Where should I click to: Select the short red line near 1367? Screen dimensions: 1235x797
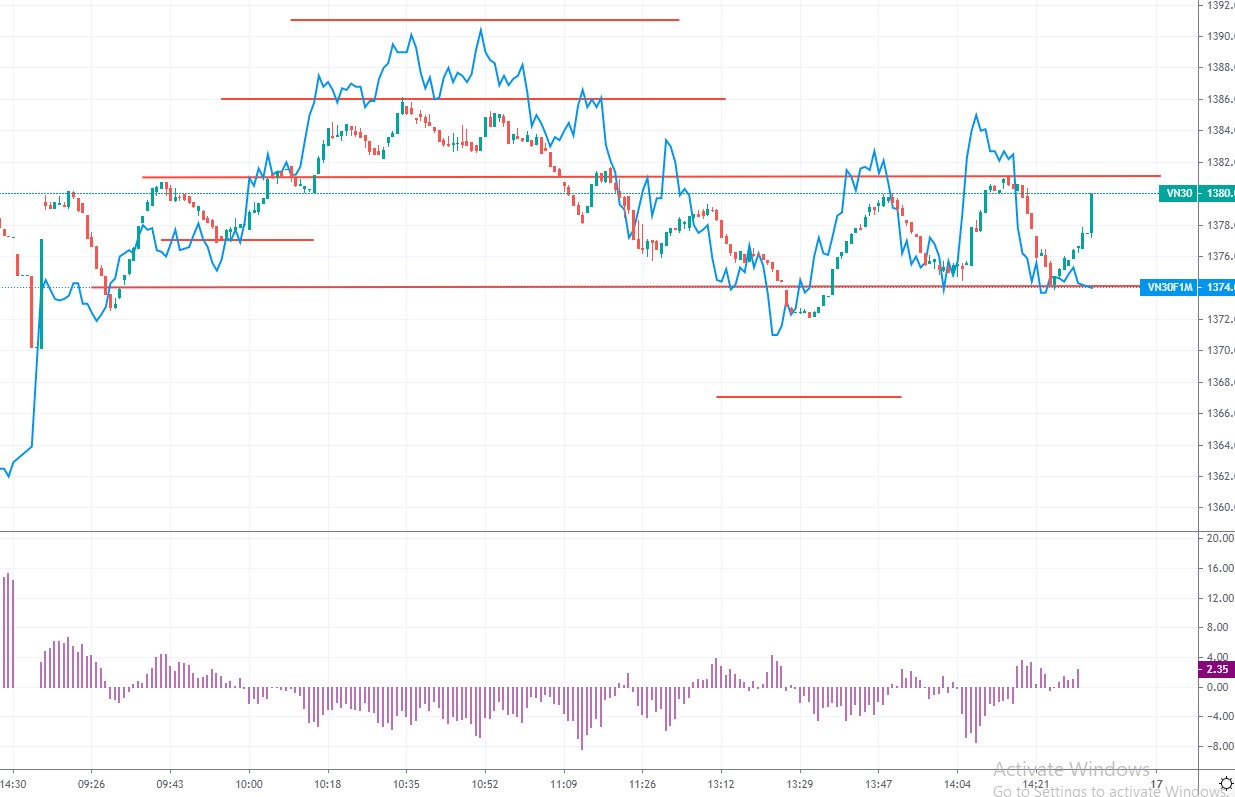pyautogui.click(x=809, y=397)
